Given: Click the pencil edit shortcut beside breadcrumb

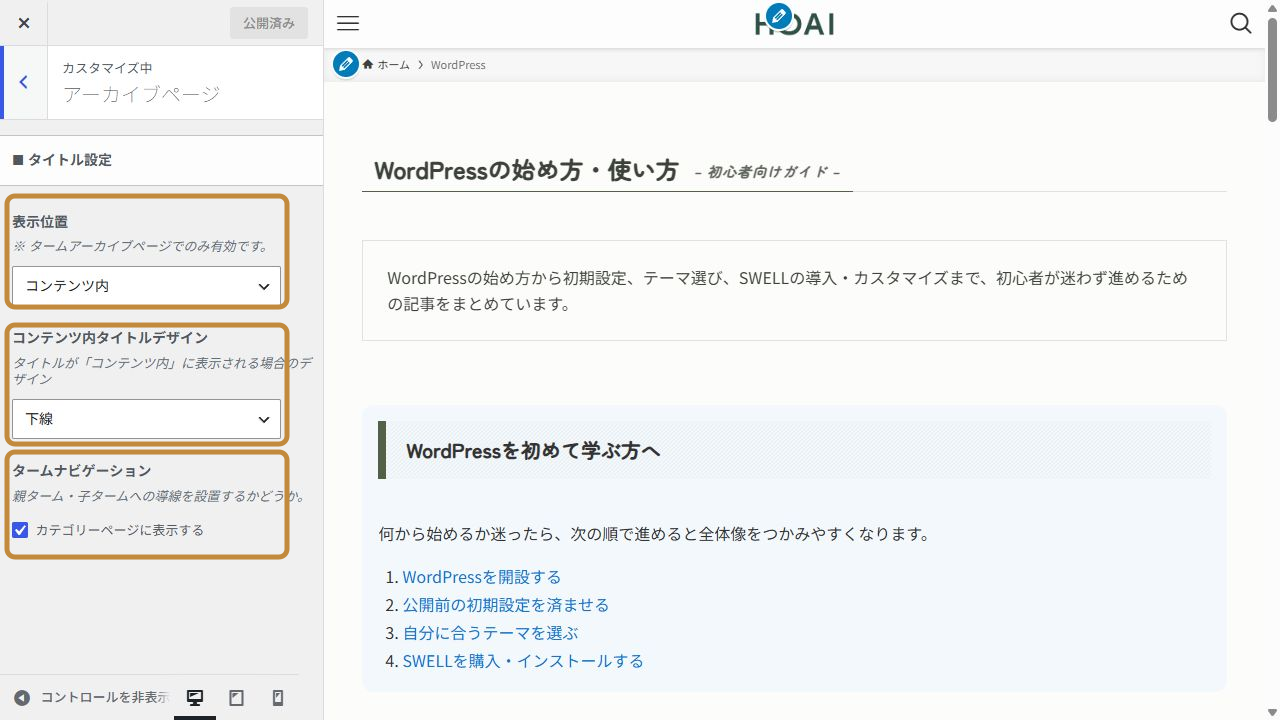Looking at the screenshot, I should (x=346, y=65).
